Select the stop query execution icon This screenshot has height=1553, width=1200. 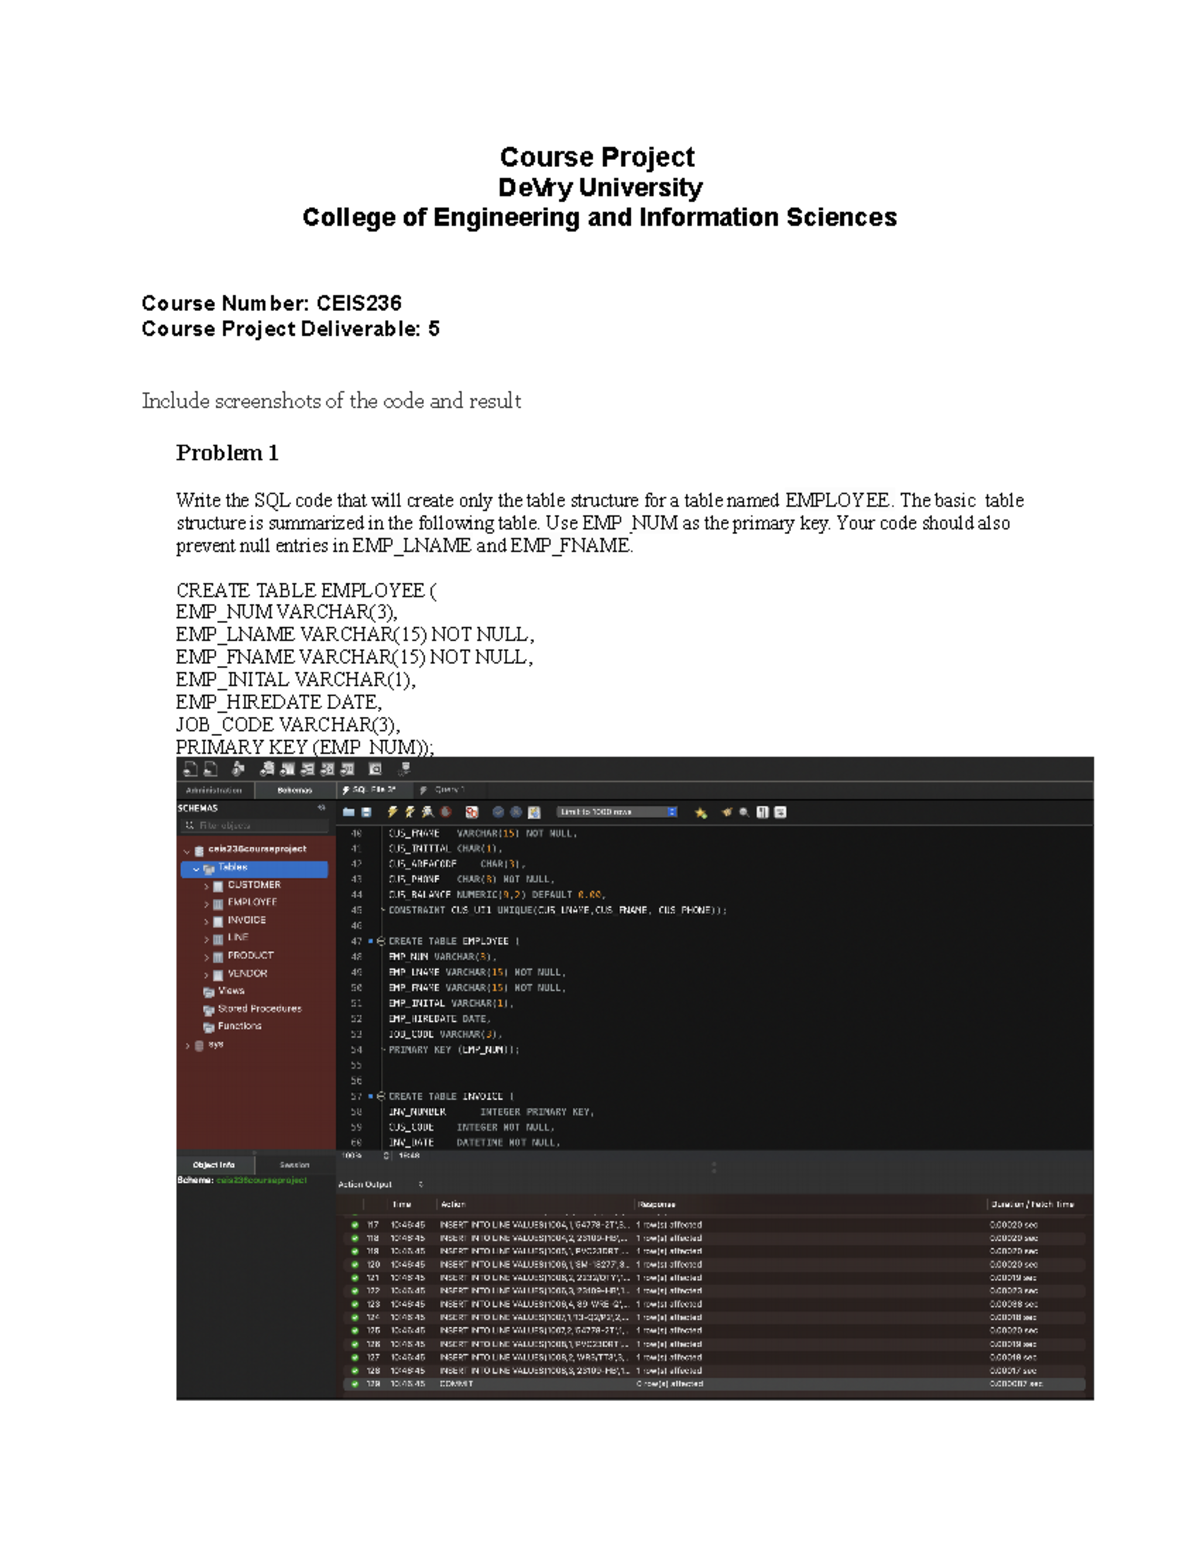[x=444, y=811]
